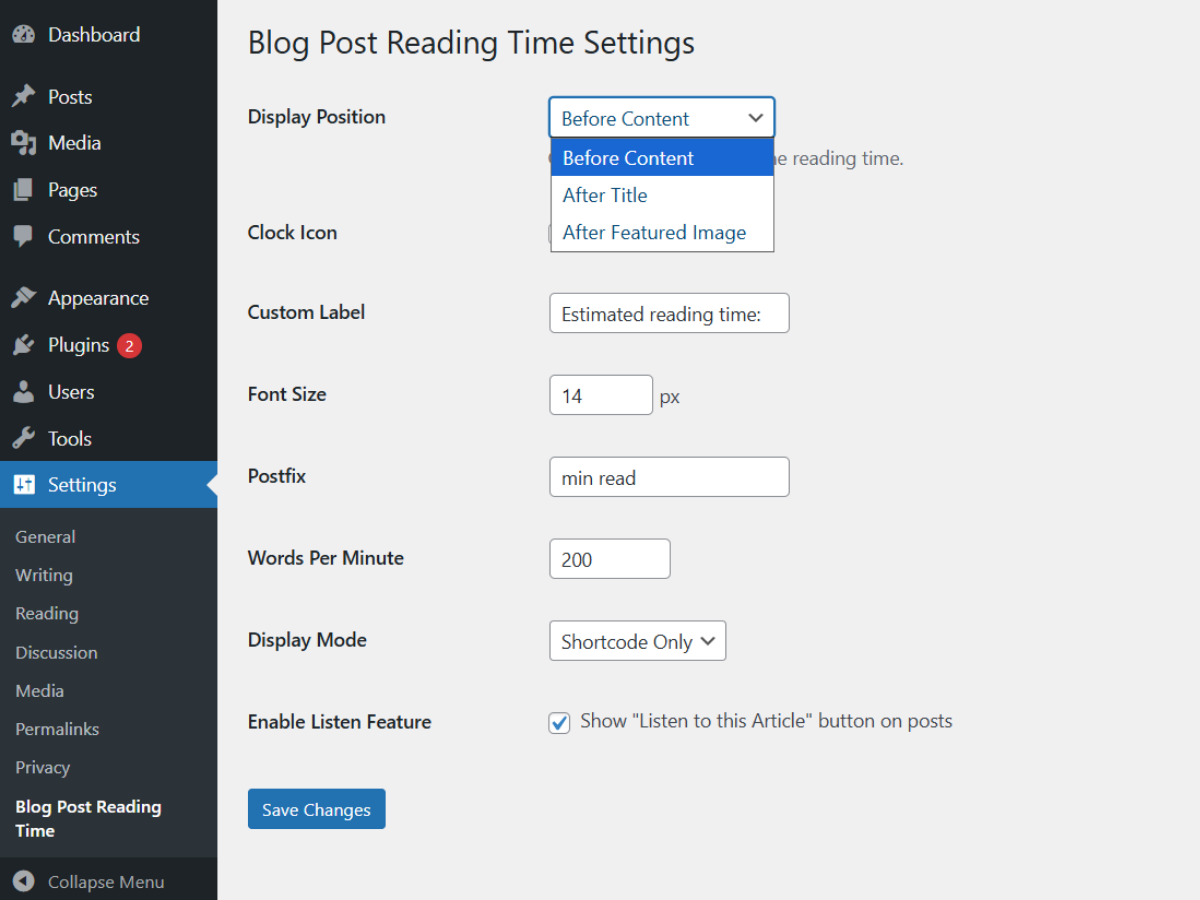
Task: Open Permalinks settings submenu
Action: [x=57, y=730]
